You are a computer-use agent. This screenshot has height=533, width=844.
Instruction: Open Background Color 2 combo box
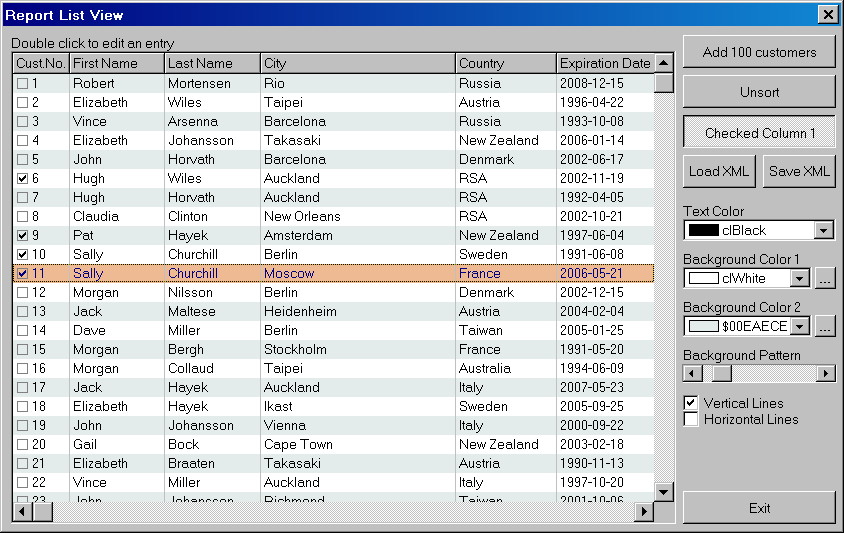click(x=800, y=326)
